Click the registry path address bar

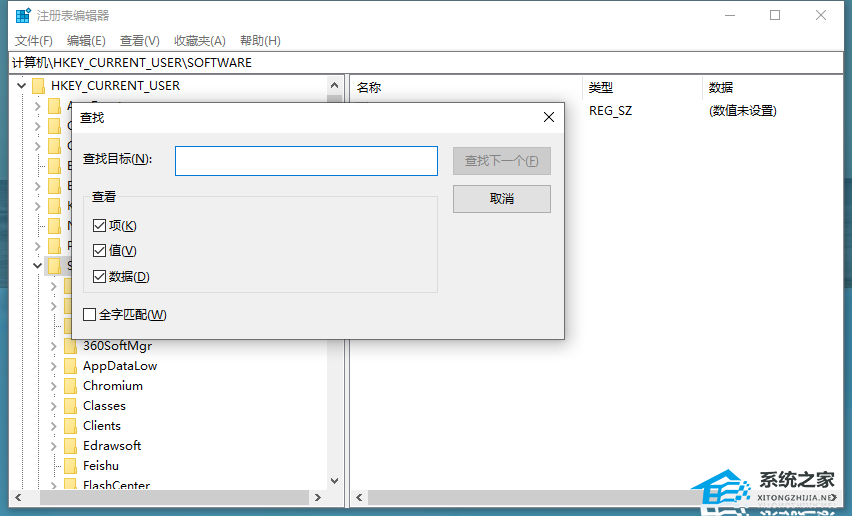[426, 63]
